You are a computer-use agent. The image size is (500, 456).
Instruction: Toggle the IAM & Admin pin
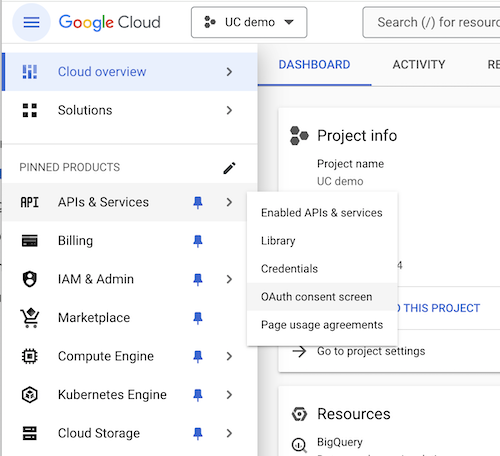pyautogui.click(x=198, y=279)
